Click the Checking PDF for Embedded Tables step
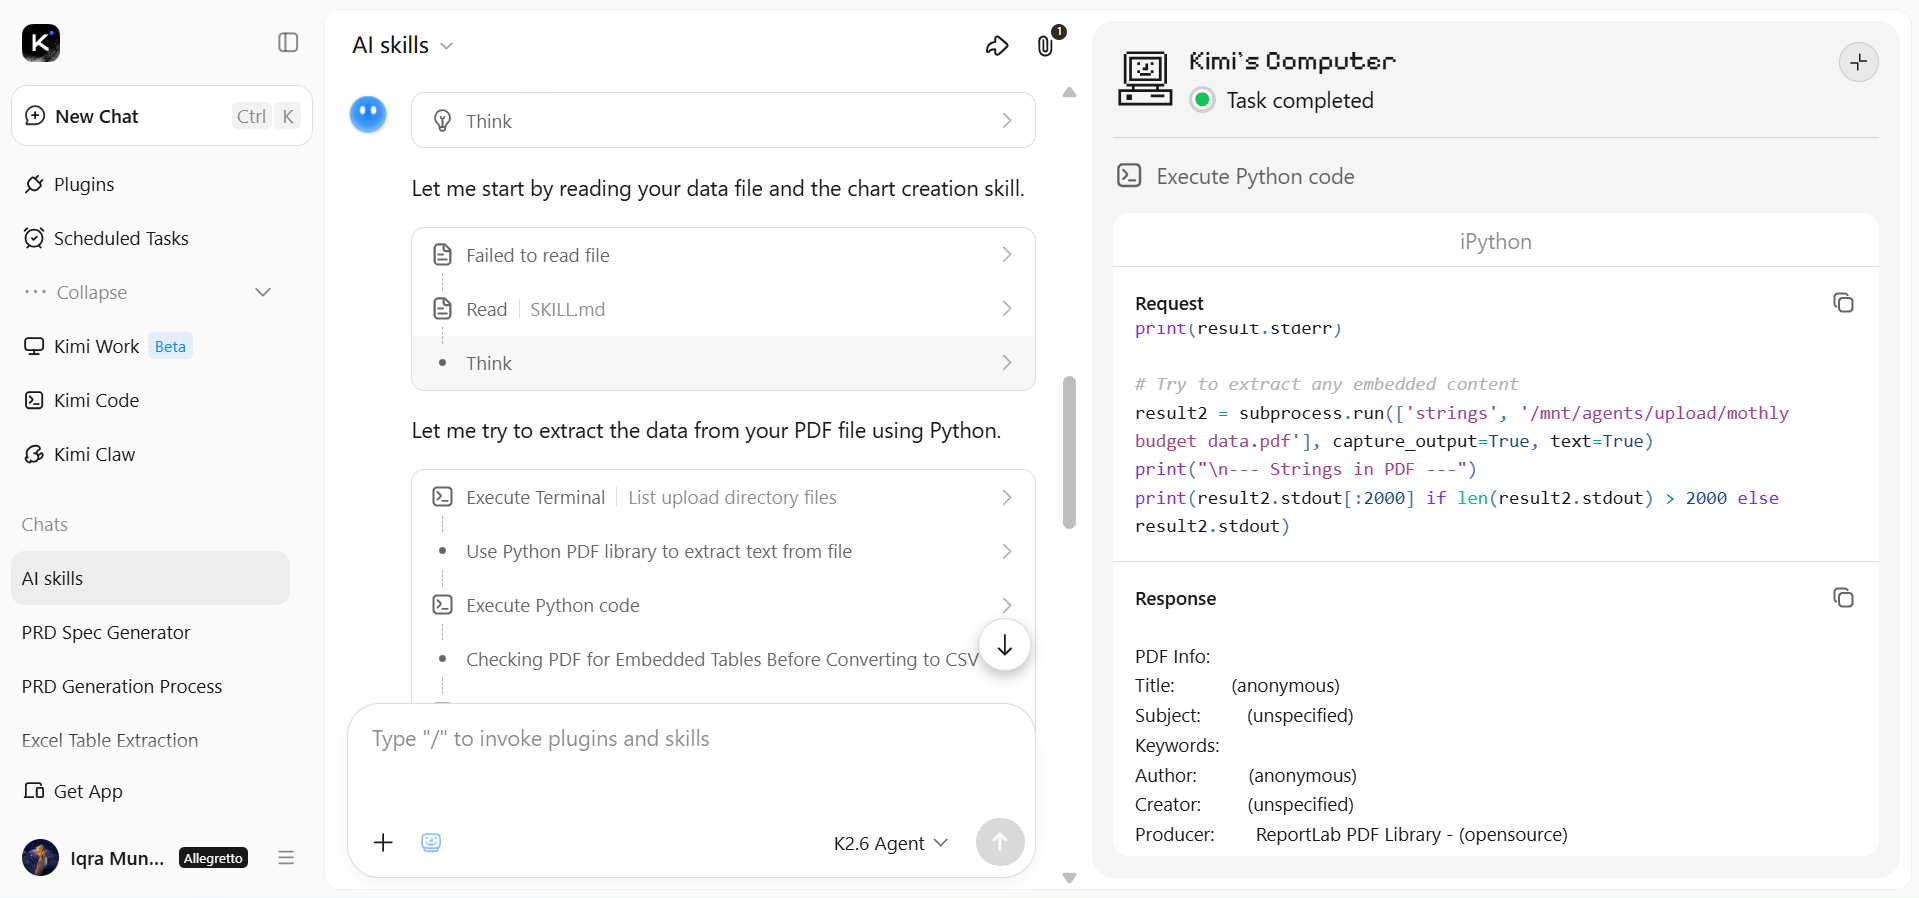The height and width of the screenshot is (898, 1919). [x=722, y=659]
